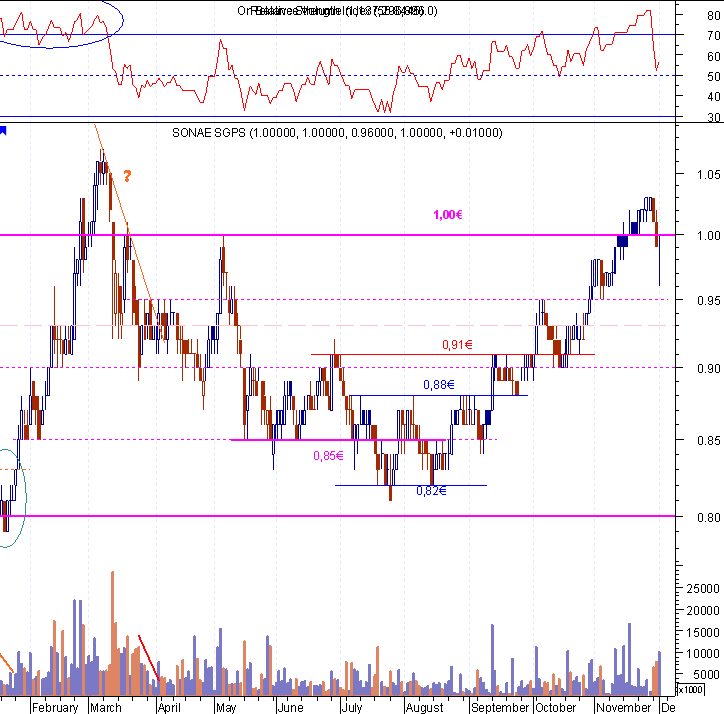Image resolution: width=724 pixels, height=714 pixels.
Task: Click the April label on the date axis
Action: [169, 708]
